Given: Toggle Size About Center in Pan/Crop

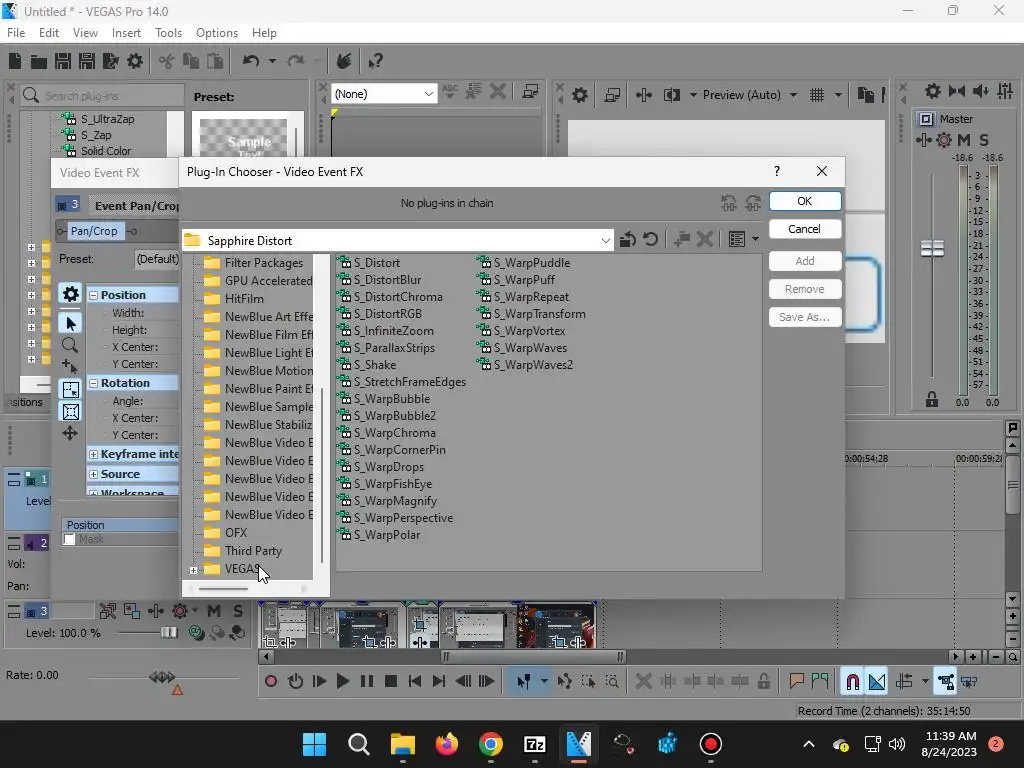Looking at the screenshot, I should [71, 411].
